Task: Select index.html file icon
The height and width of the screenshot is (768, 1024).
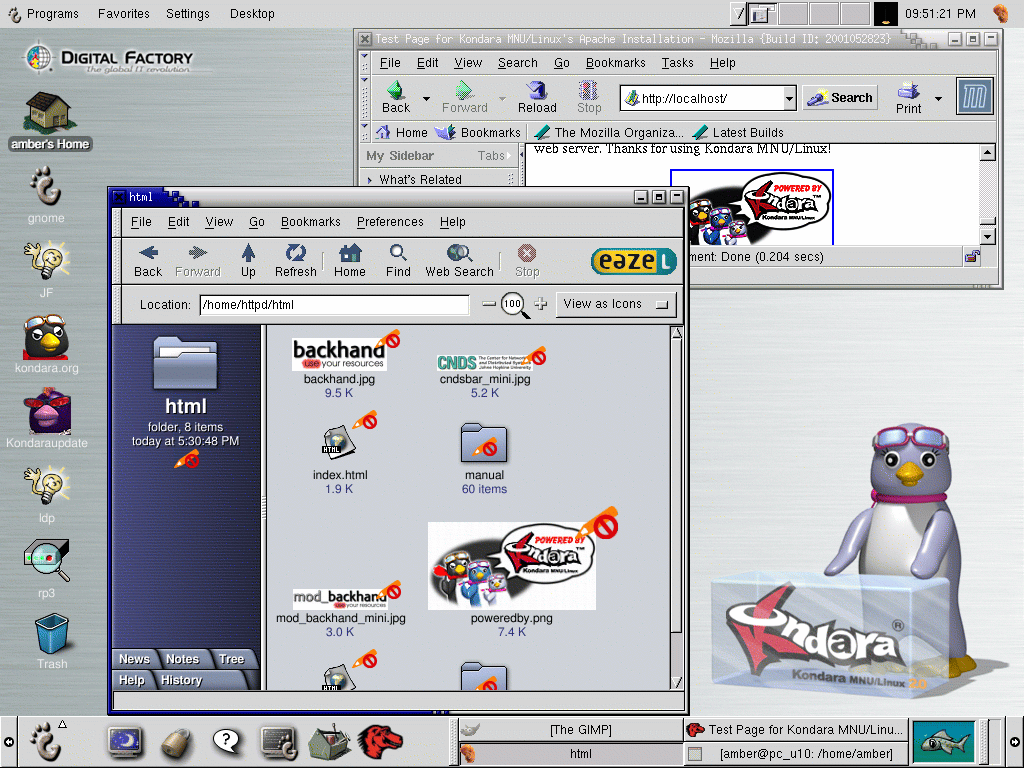Action: [x=338, y=442]
